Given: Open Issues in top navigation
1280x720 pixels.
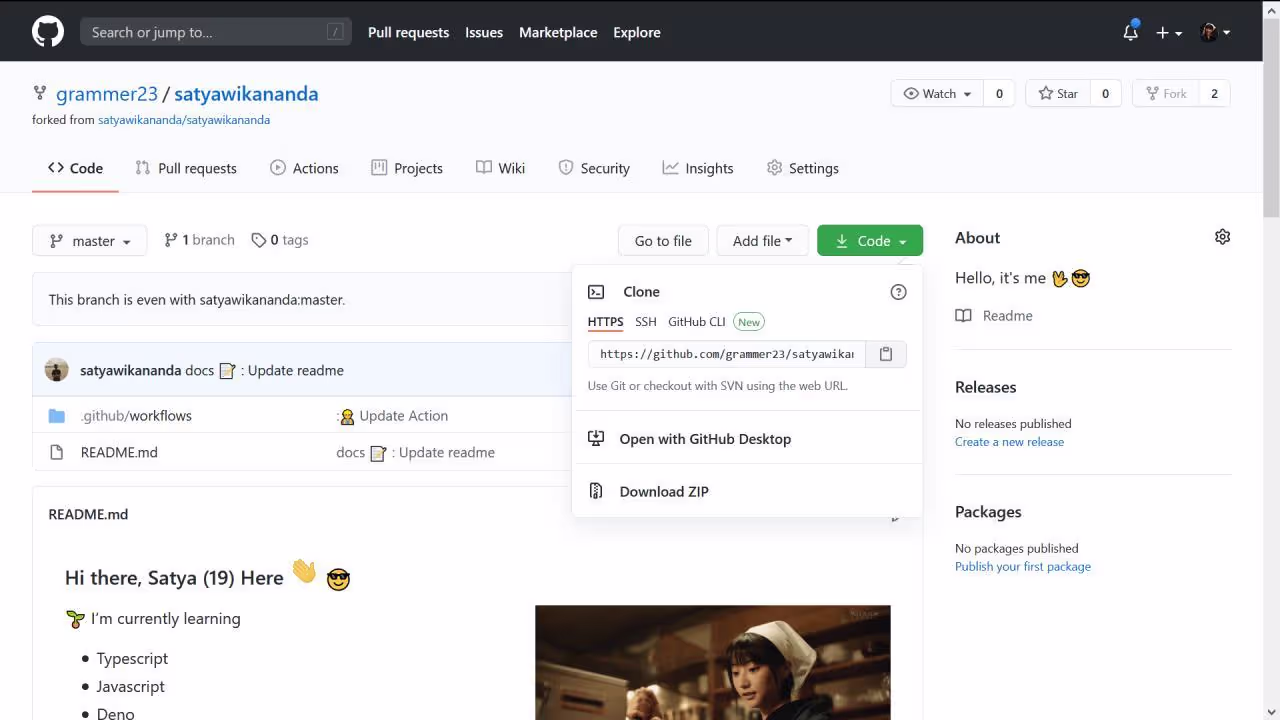Looking at the screenshot, I should pos(484,32).
